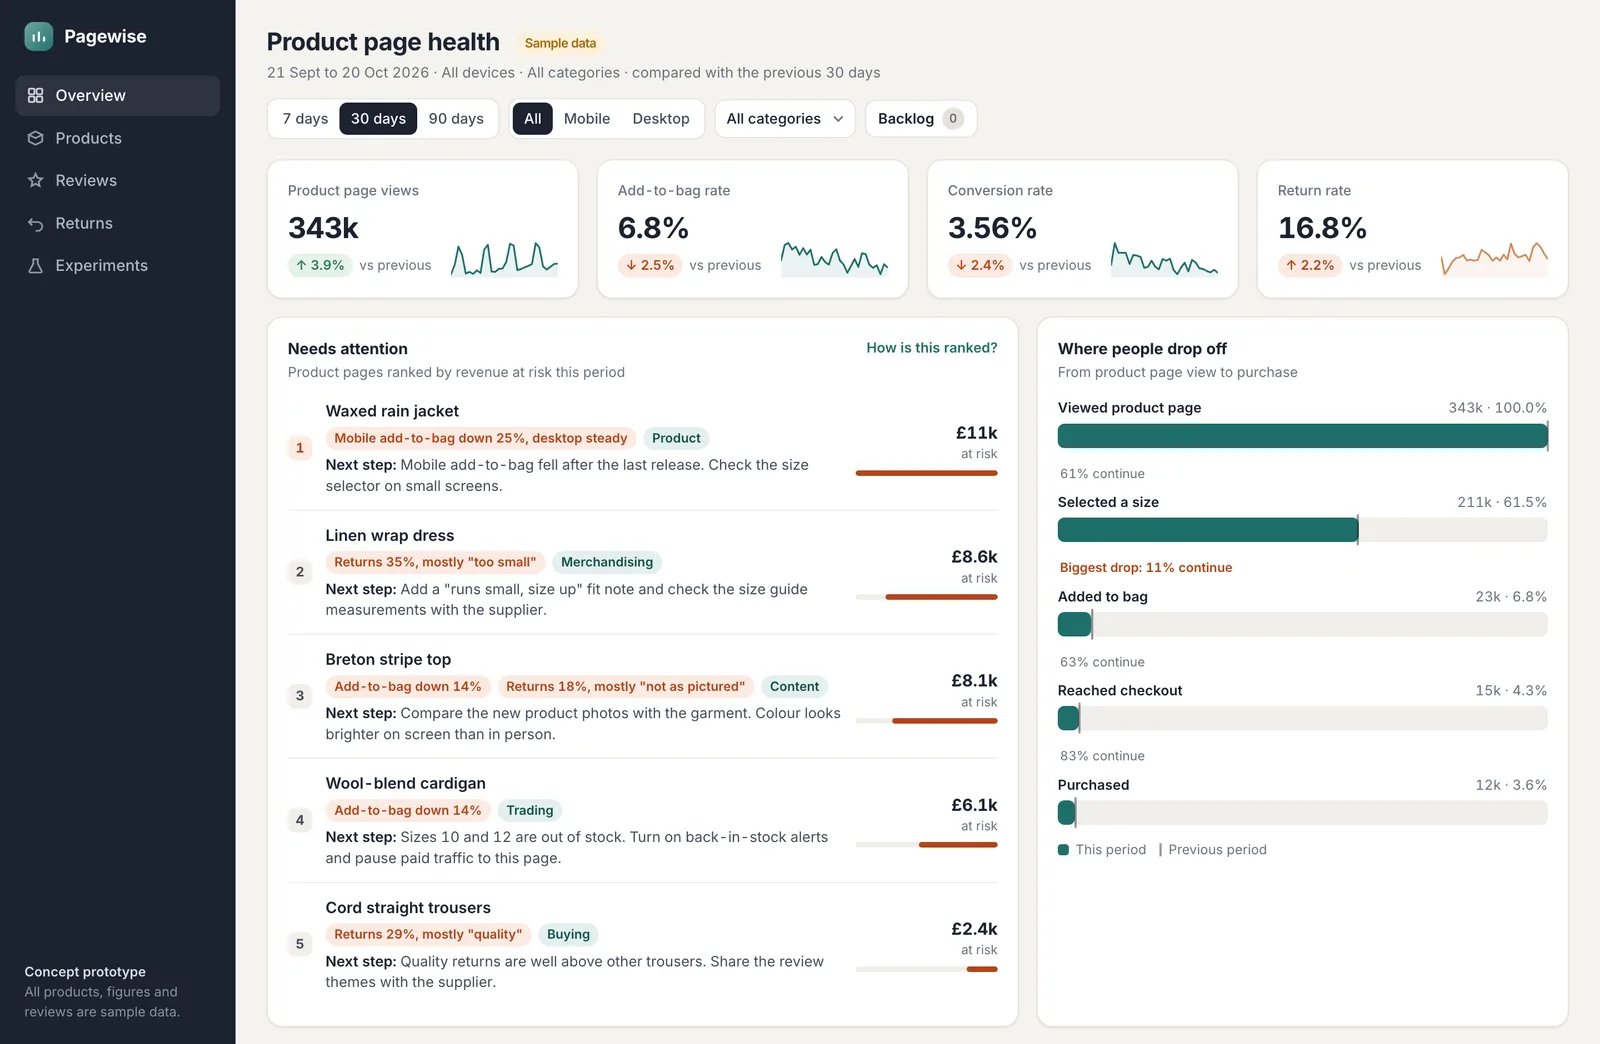Click the £11k at risk value

coord(976,433)
